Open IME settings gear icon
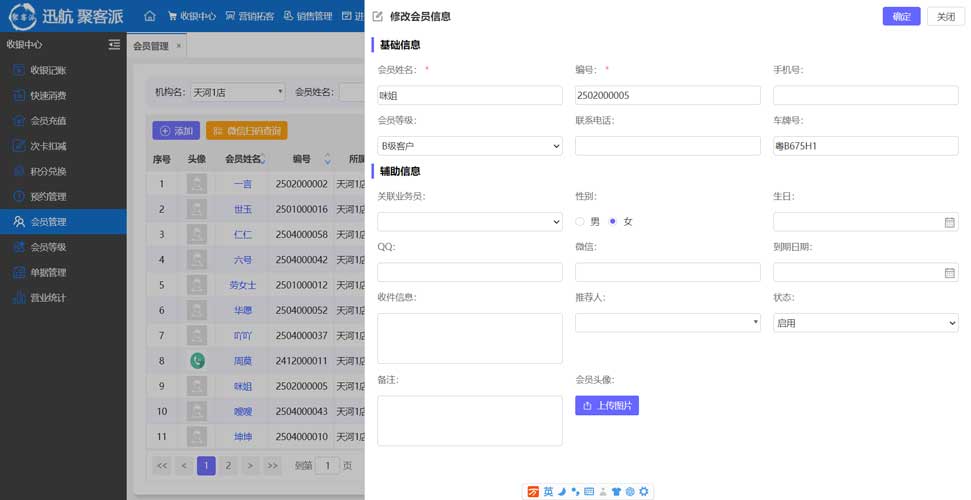971x500 pixels. pos(644,492)
